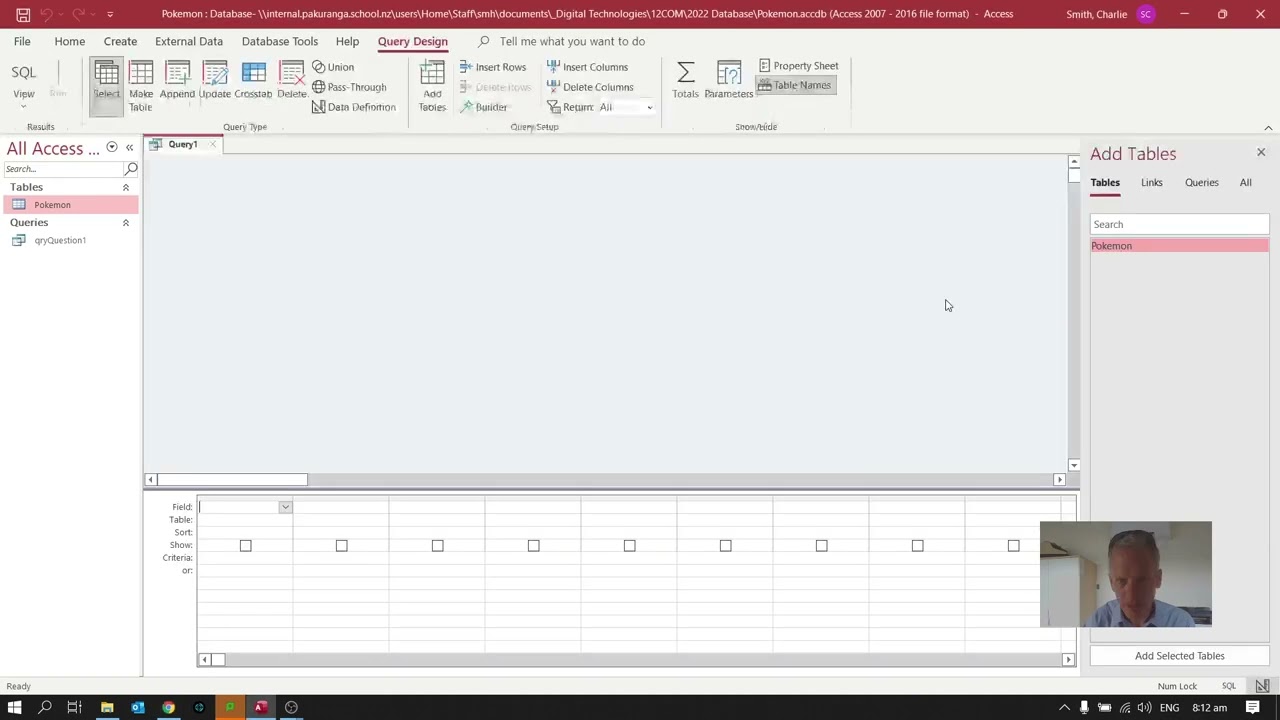Choose the Select query type
This screenshot has height=720, width=1280.
pos(106,87)
